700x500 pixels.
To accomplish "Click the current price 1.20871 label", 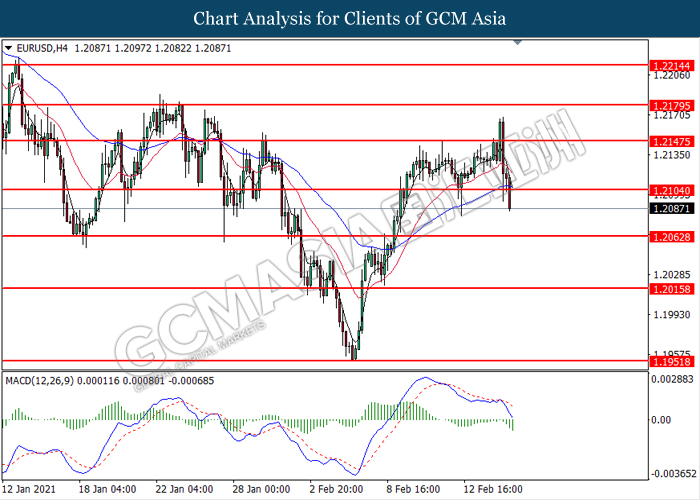I will point(671,208).
